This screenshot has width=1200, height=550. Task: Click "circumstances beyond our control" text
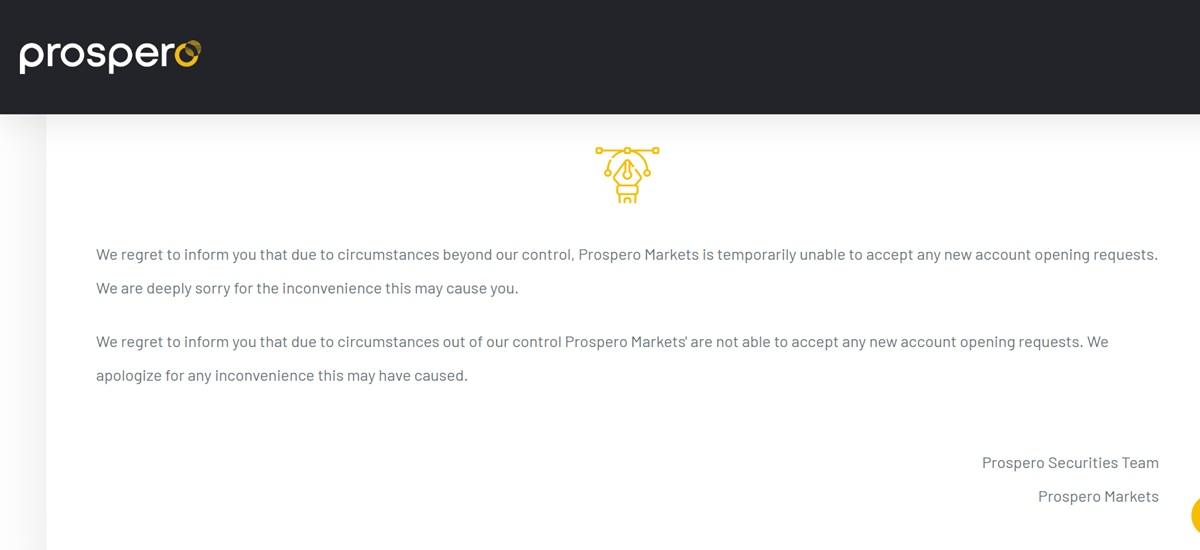[x=457, y=255]
